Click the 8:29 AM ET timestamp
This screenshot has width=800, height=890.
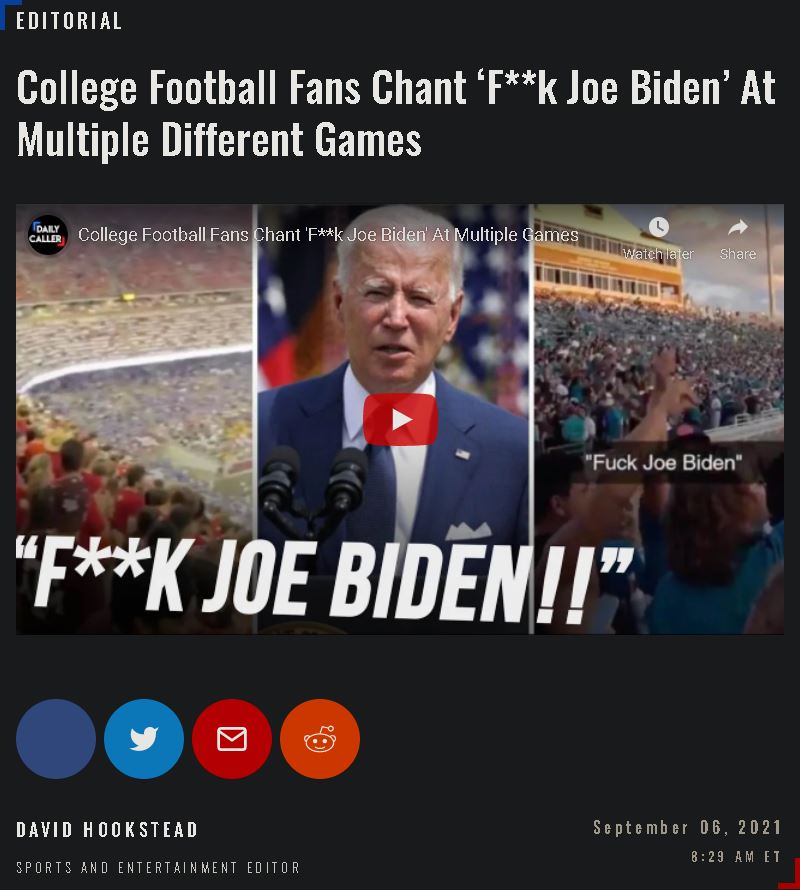click(736, 856)
